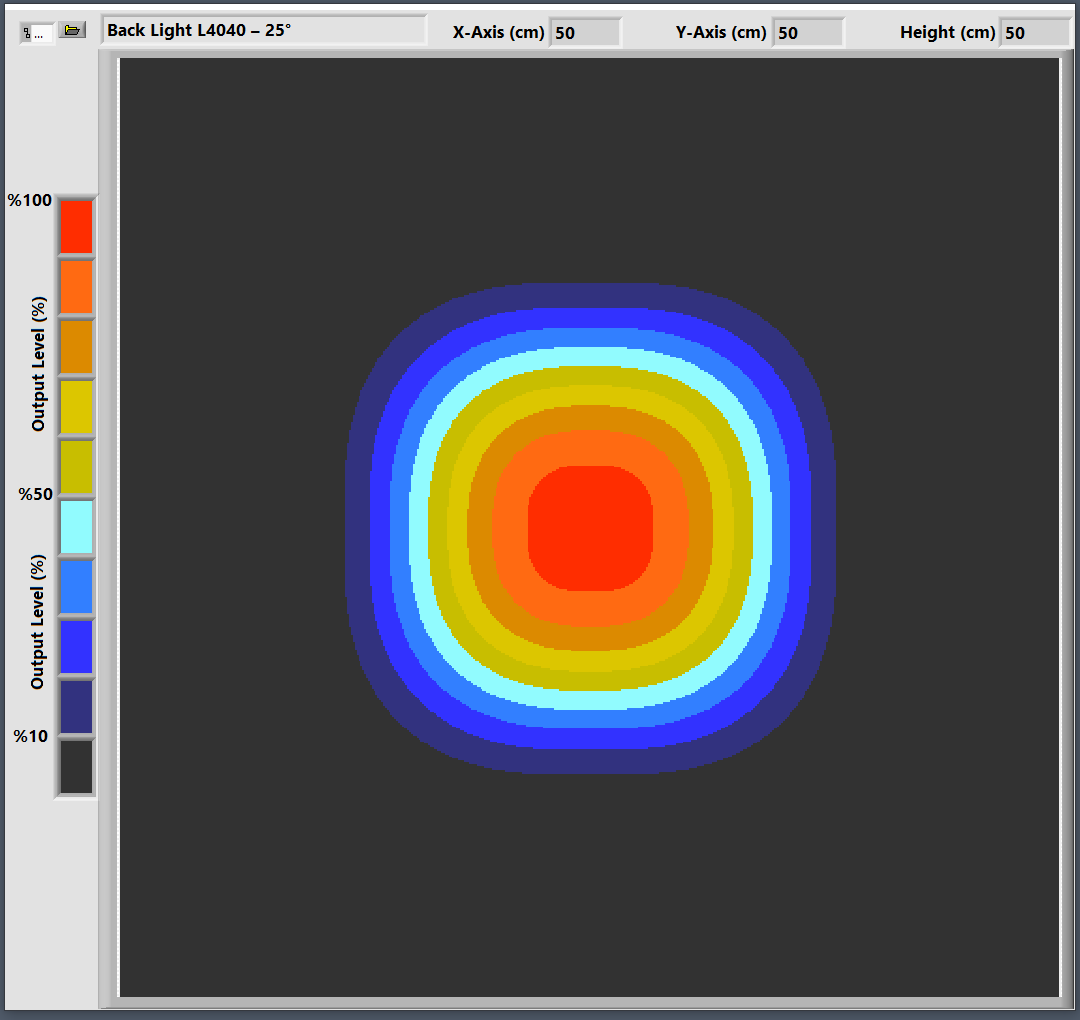Select the cyan 50% legend swatch
1080x1020 pixels.
(76, 527)
